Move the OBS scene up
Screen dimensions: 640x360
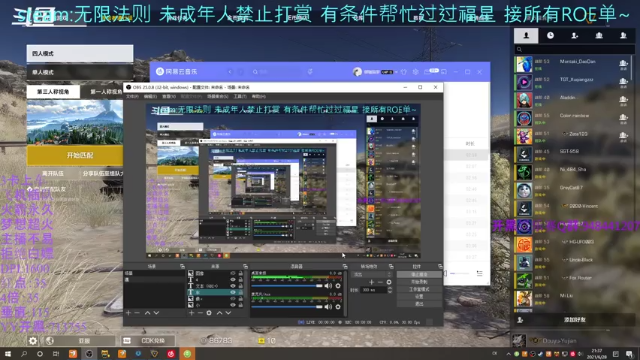click(x=147, y=313)
